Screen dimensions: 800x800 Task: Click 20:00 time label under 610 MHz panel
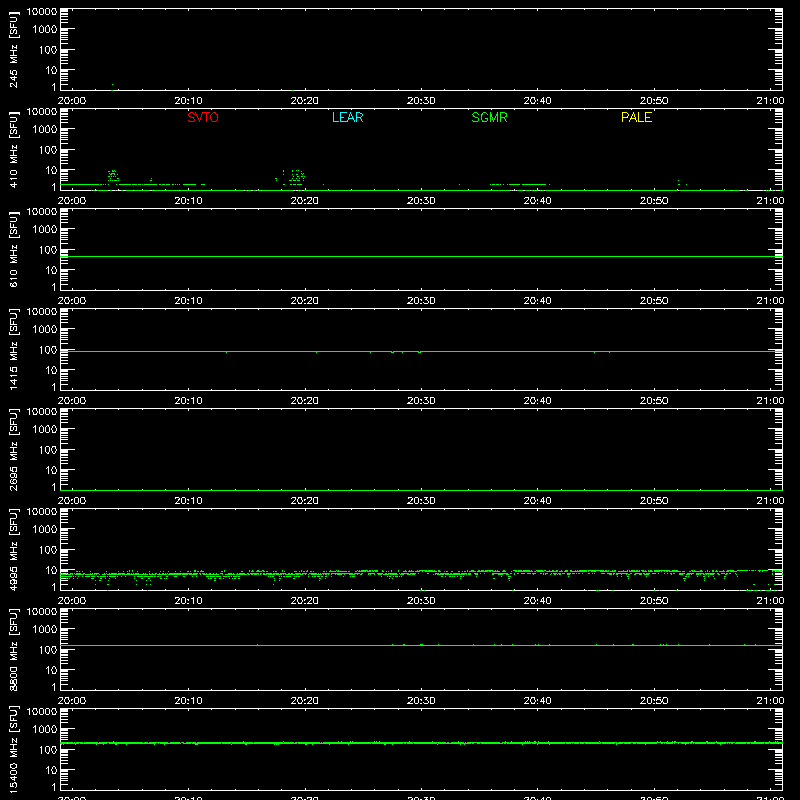pos(71,301)
